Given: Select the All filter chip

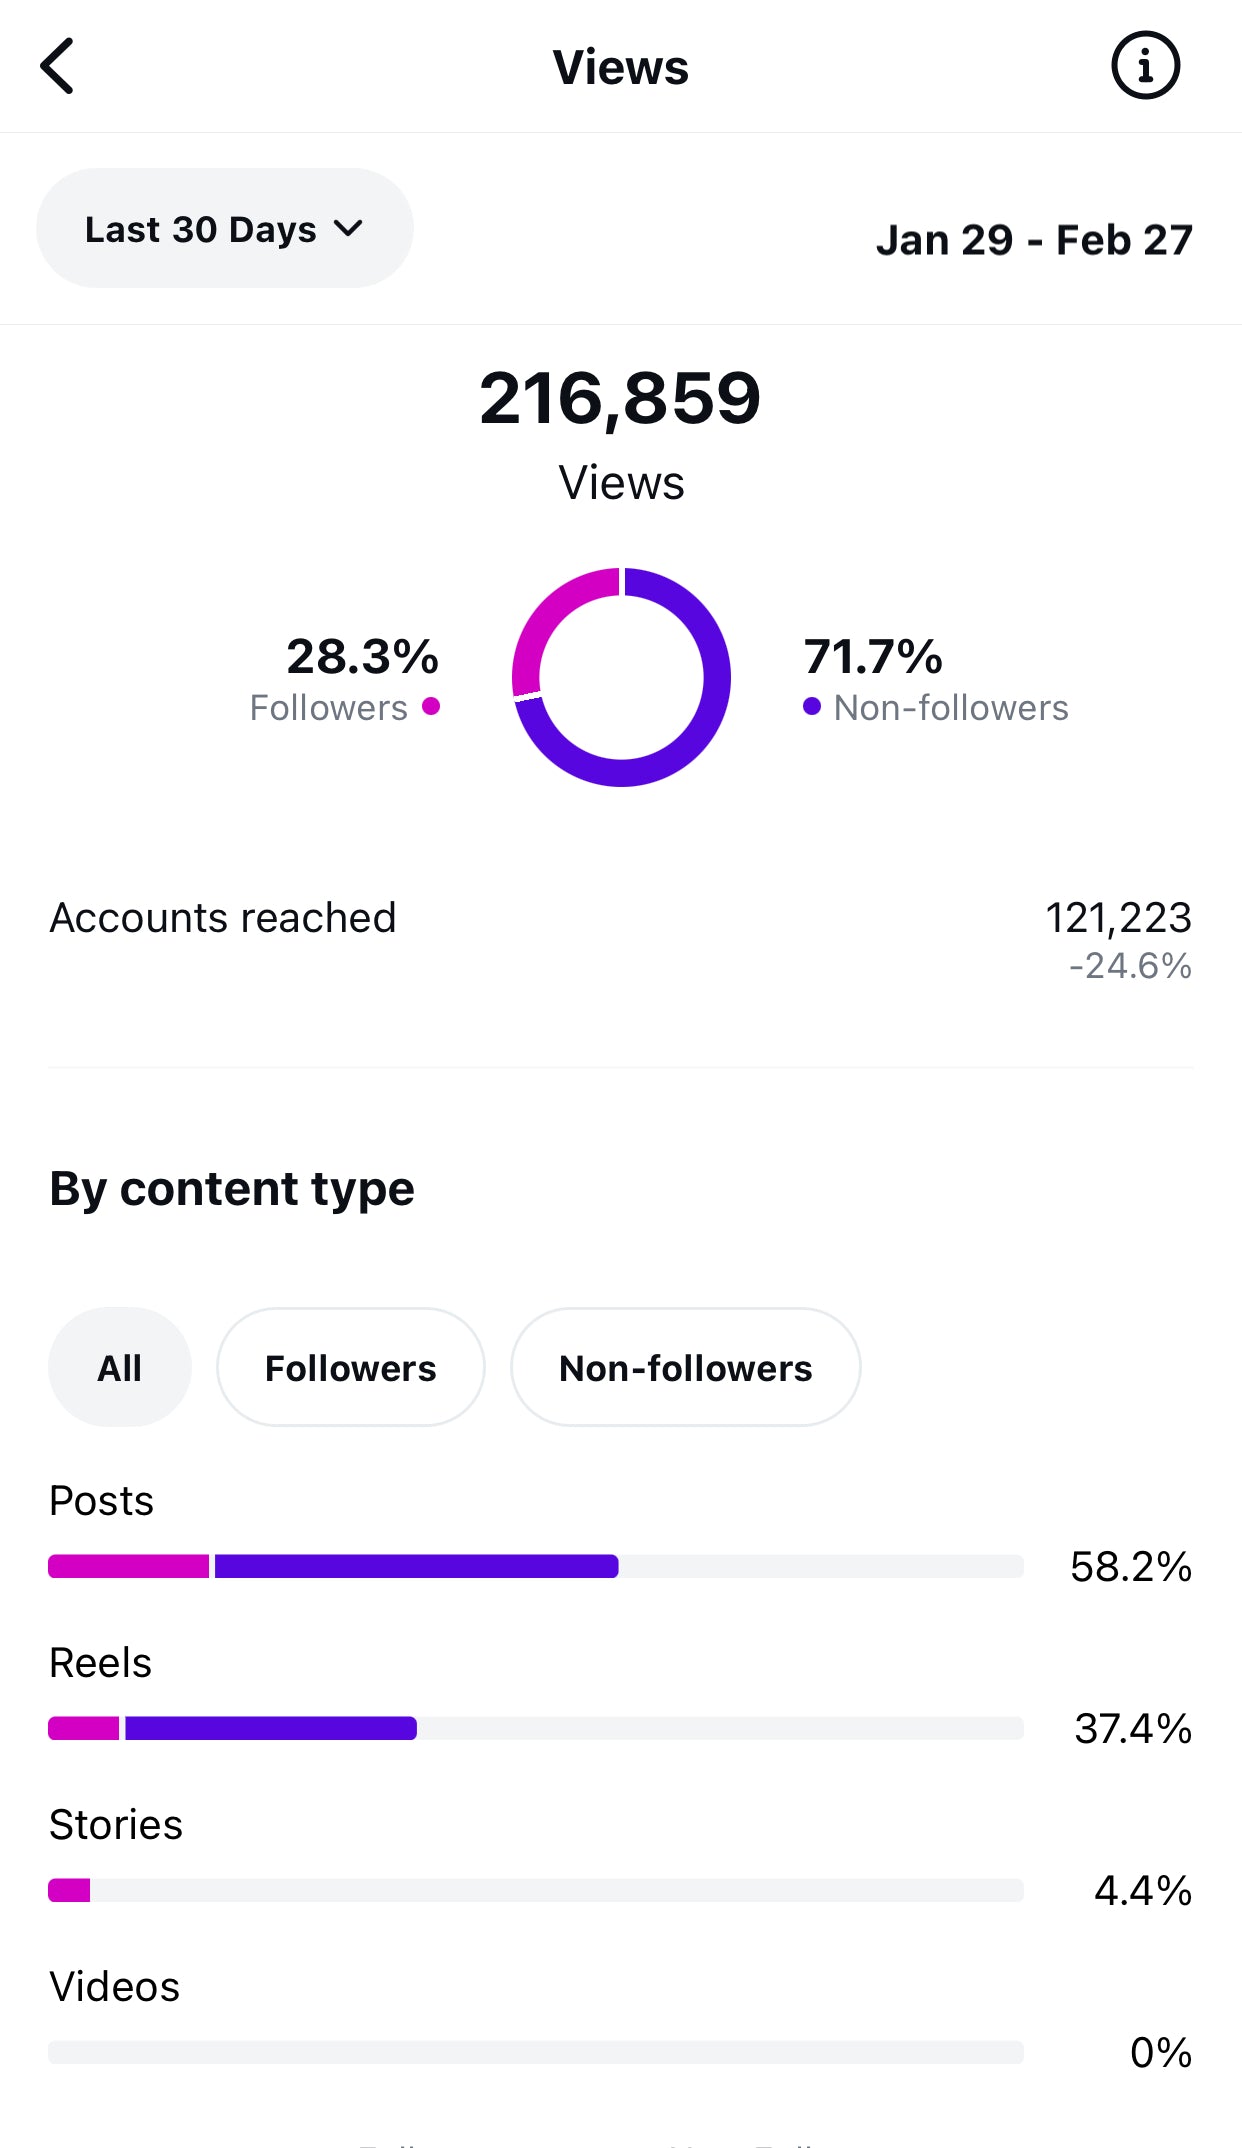Looking at the screenshot, I should pos(120,1367).
